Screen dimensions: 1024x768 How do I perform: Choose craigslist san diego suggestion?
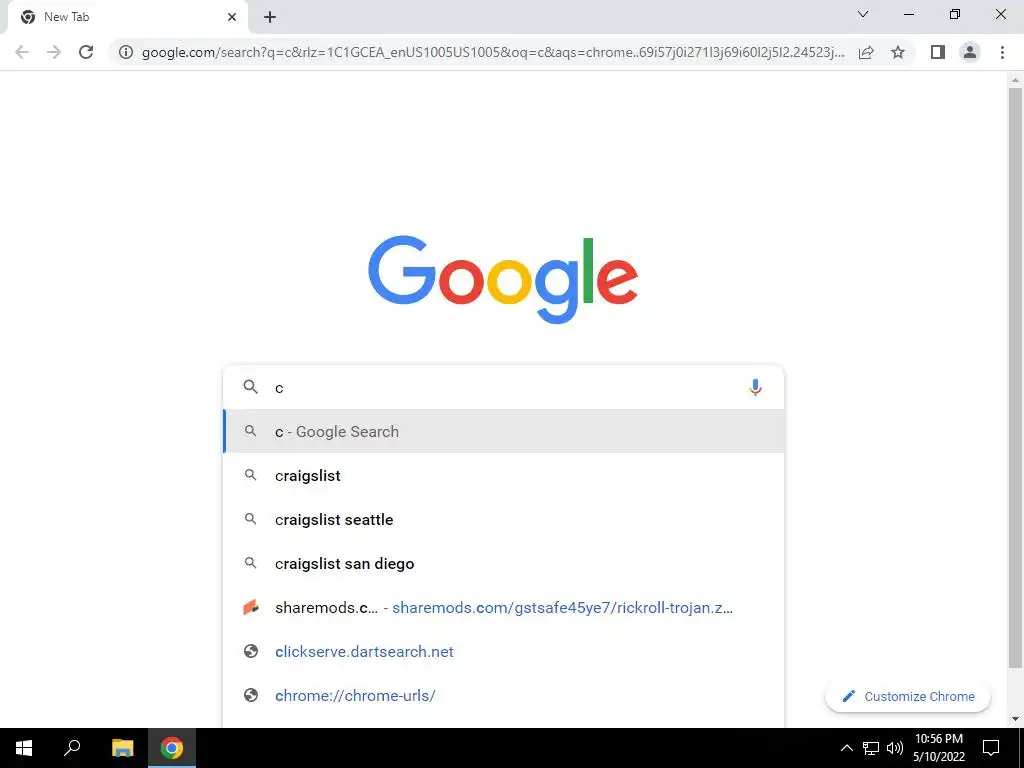504,563
